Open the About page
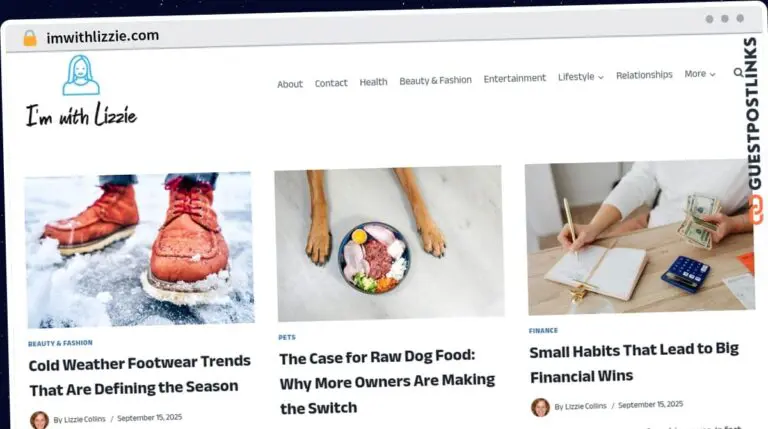Image resolution: width=768 pixels, height=429 pixels. pyautogui.click(x=290, y=84)
